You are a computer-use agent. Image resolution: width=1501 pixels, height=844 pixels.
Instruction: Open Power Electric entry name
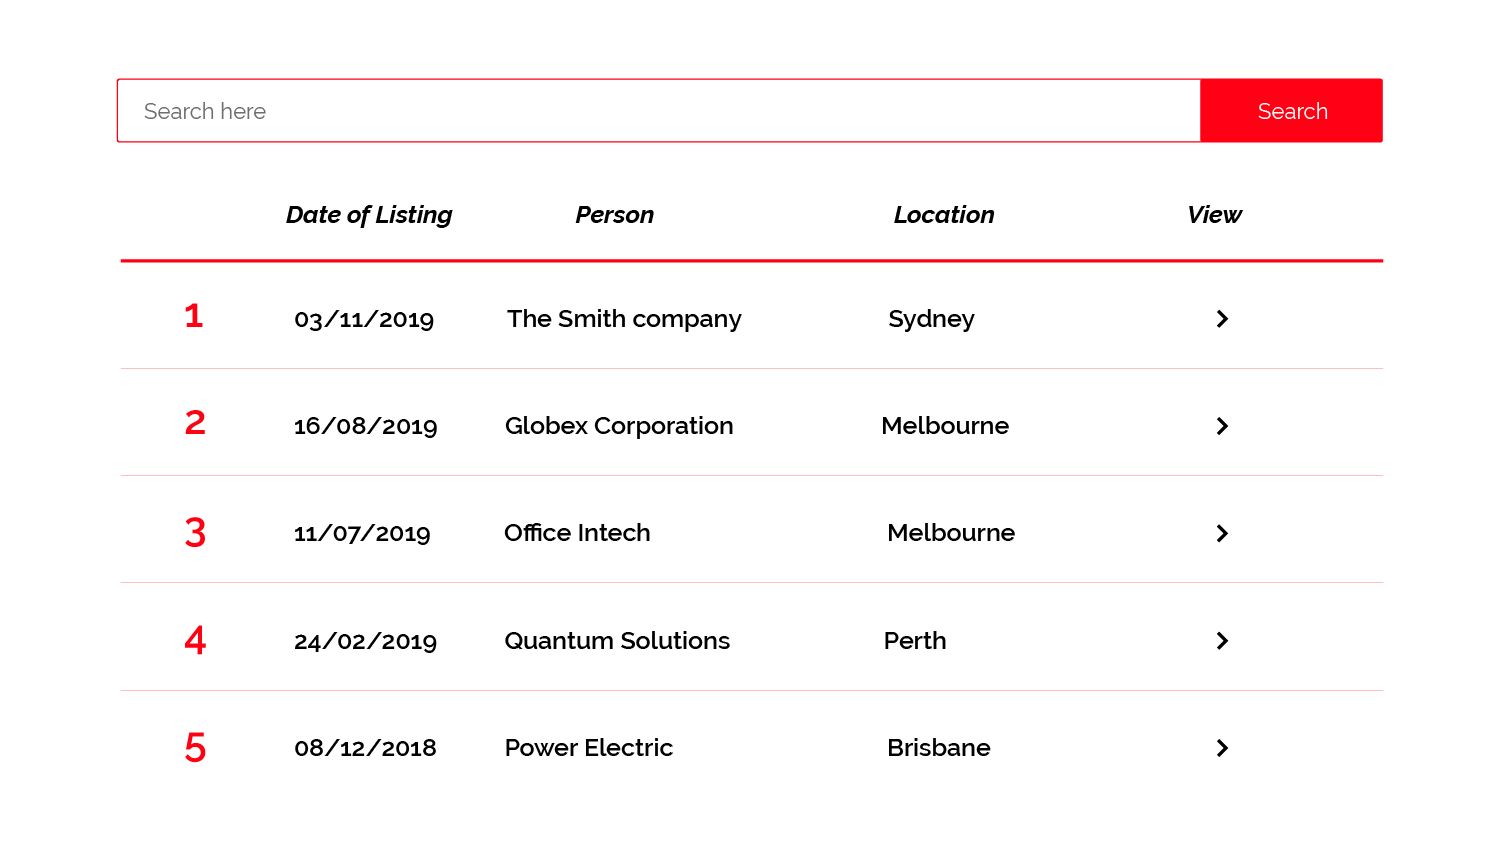[x=589, y=748]
